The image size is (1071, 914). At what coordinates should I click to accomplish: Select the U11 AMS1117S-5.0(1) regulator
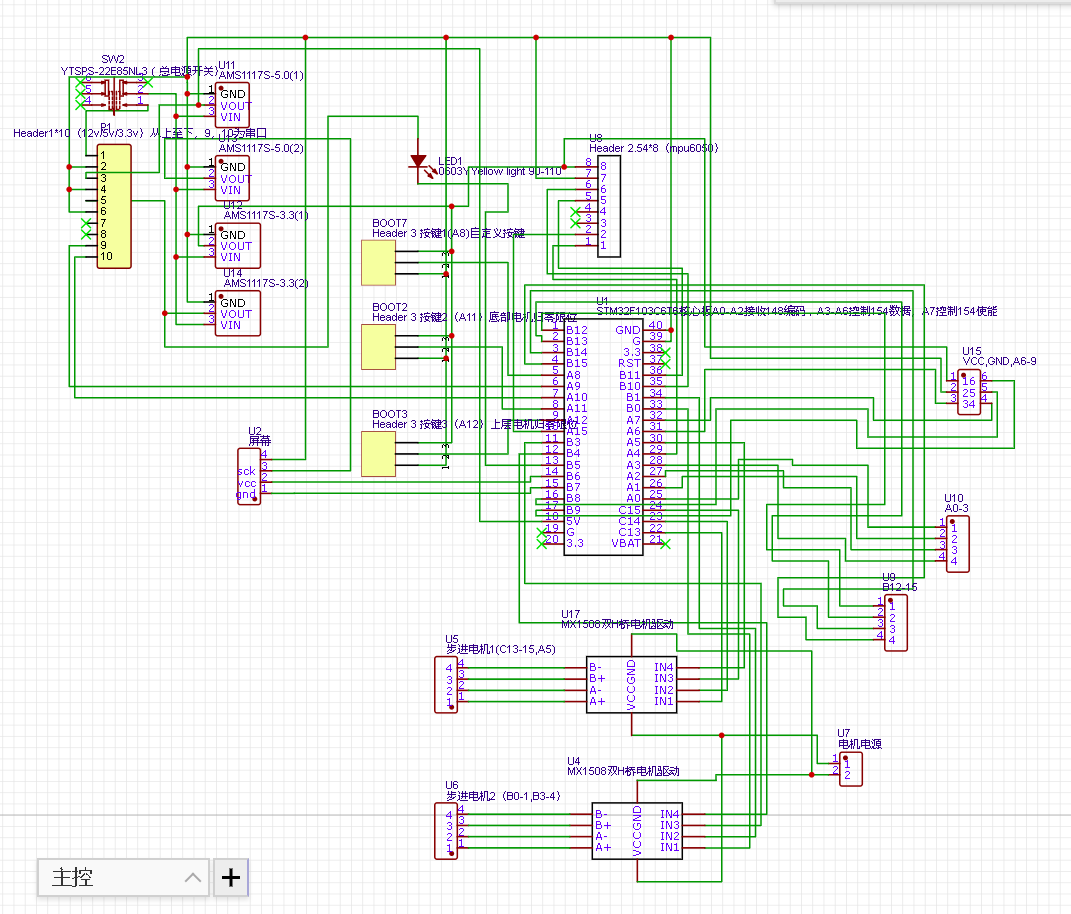pos(232,105)
